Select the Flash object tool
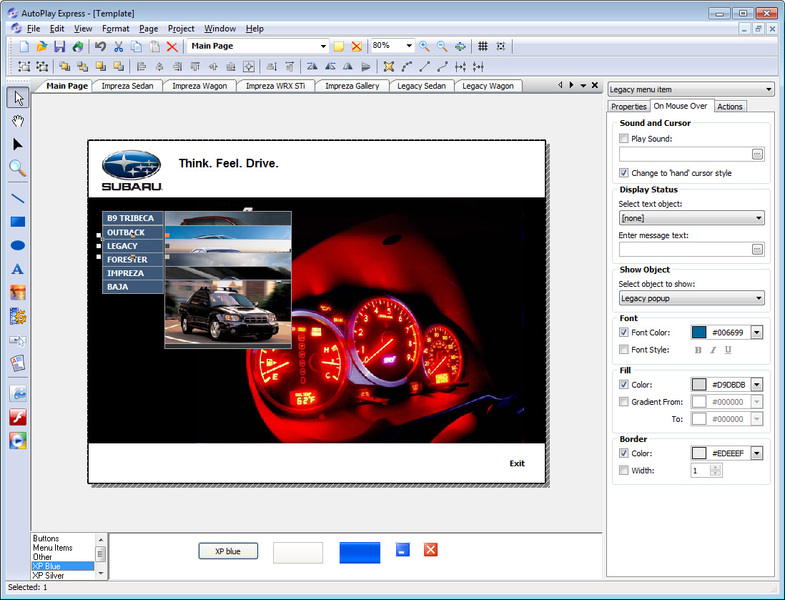Screen dimensions: 785x600 pyautogui.click(x=18, y=417)
